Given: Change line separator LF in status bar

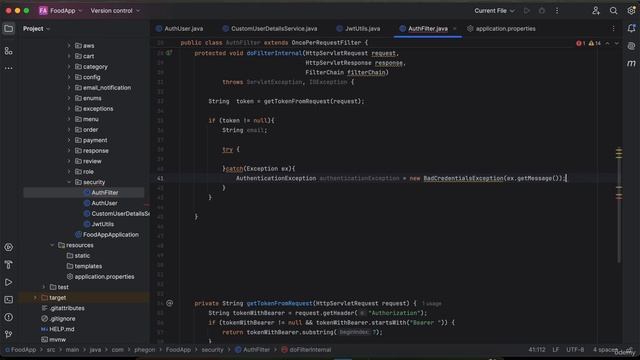Looking at the screenshot, I should pyautogui.click(x=556, y=350).
